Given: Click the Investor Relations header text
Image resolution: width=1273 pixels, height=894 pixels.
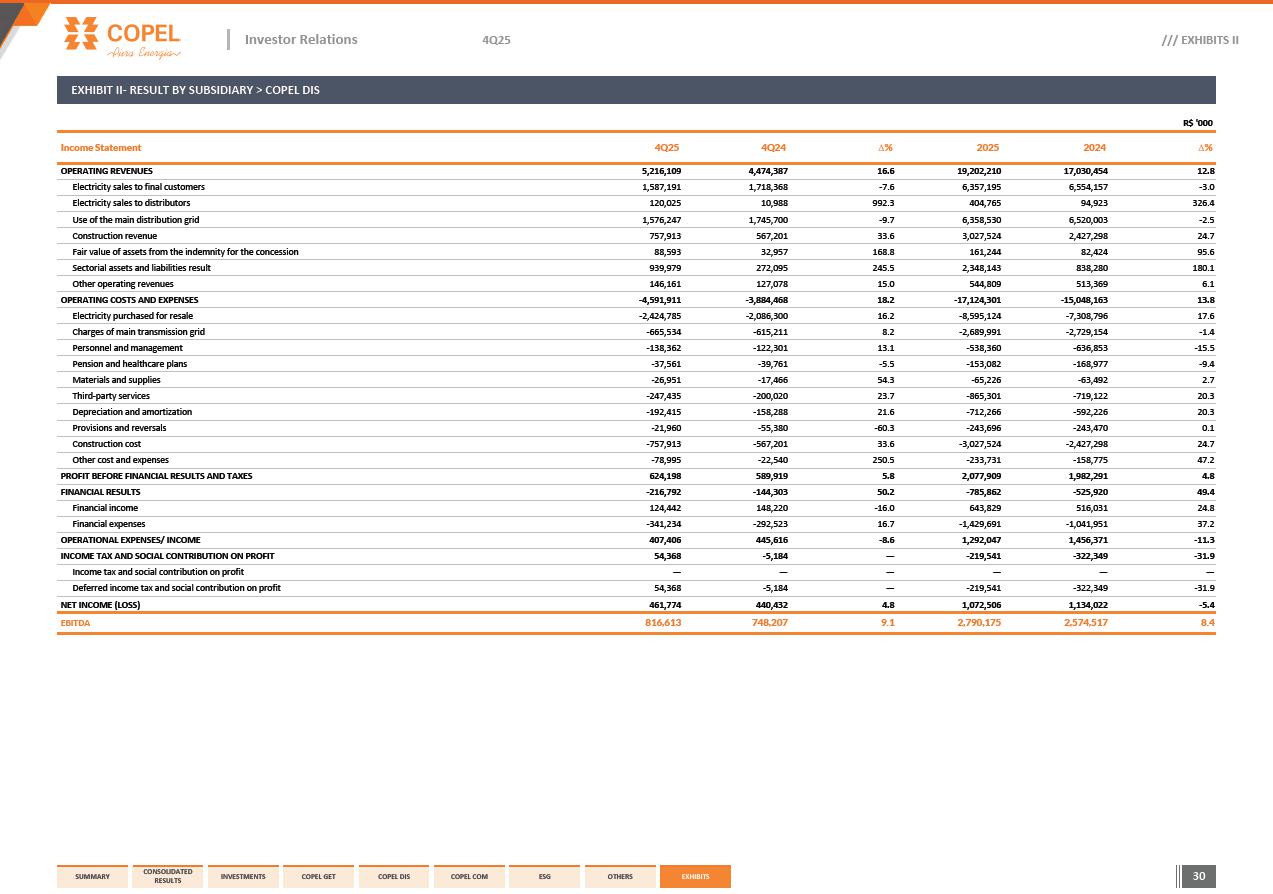Looking at the screenshot, I should (301, 40).
